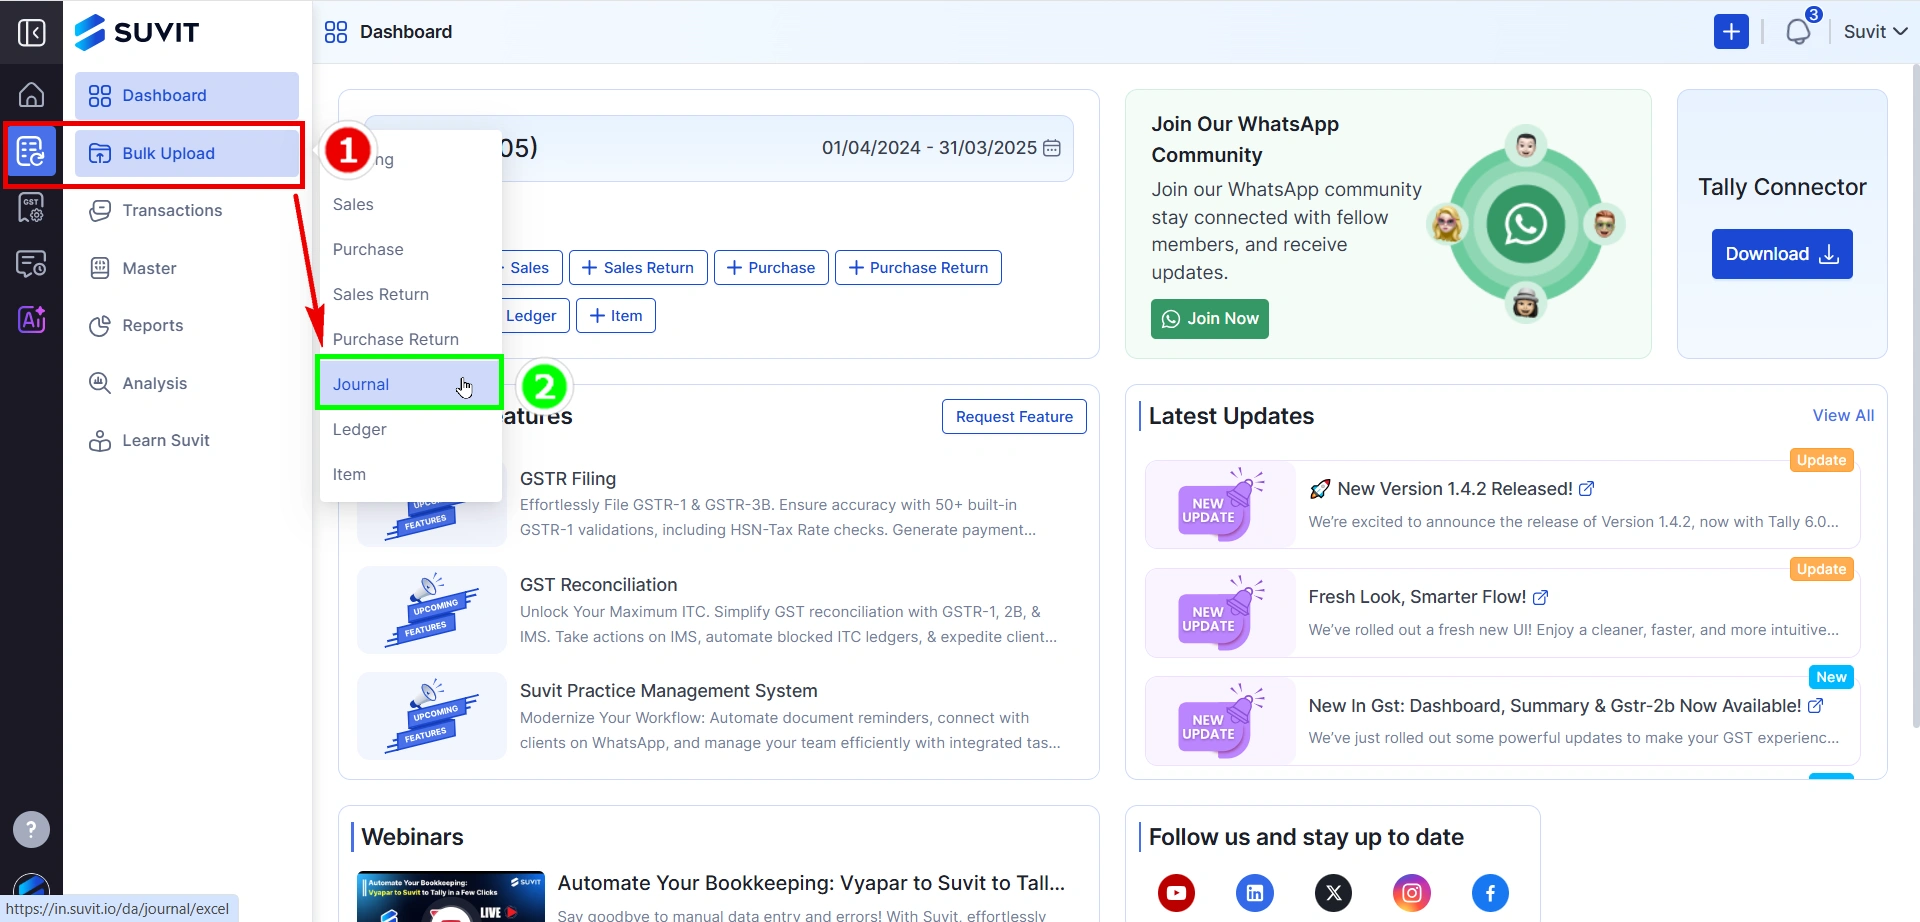Select the data-entry automation icon in the left rail
Screen dimensions: 1920x922
(x=31, y=152)
